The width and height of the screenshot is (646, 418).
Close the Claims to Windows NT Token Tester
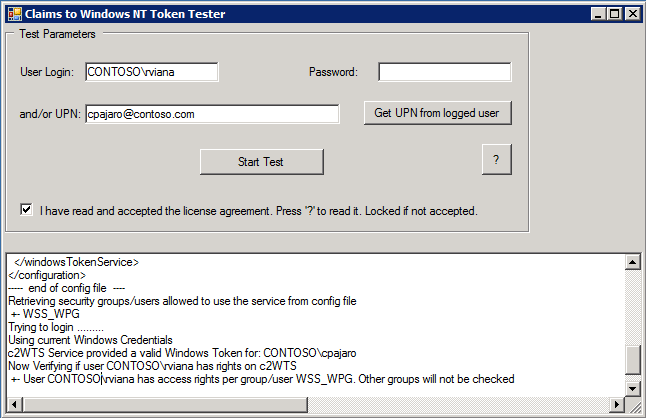[631, 14]
